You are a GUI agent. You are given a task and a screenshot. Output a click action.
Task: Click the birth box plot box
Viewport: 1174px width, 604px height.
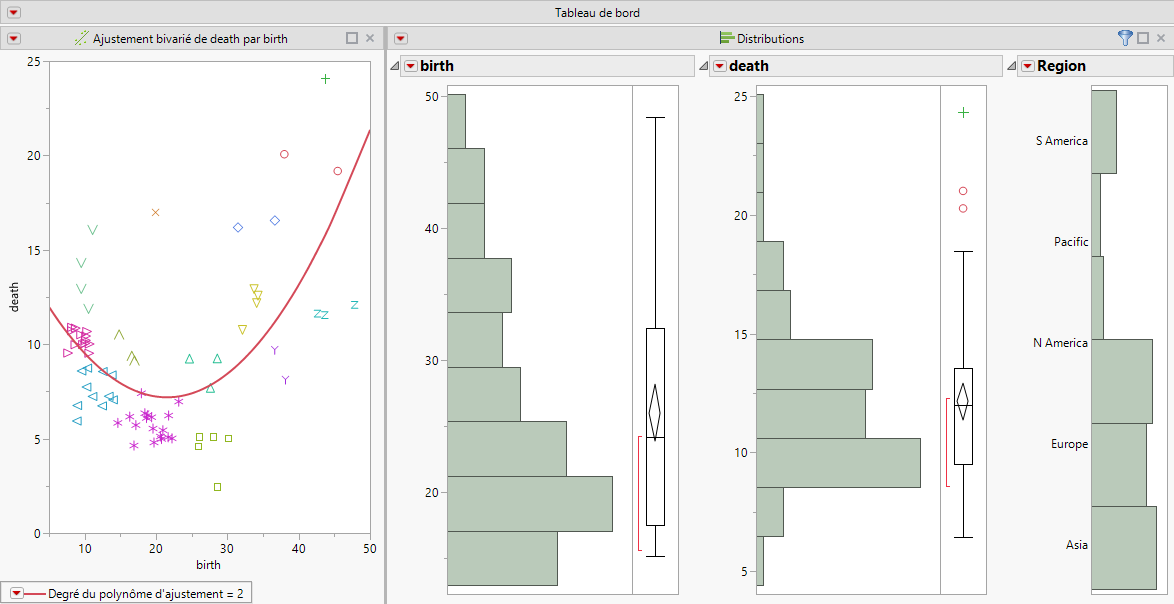click(x=655, y=427)
